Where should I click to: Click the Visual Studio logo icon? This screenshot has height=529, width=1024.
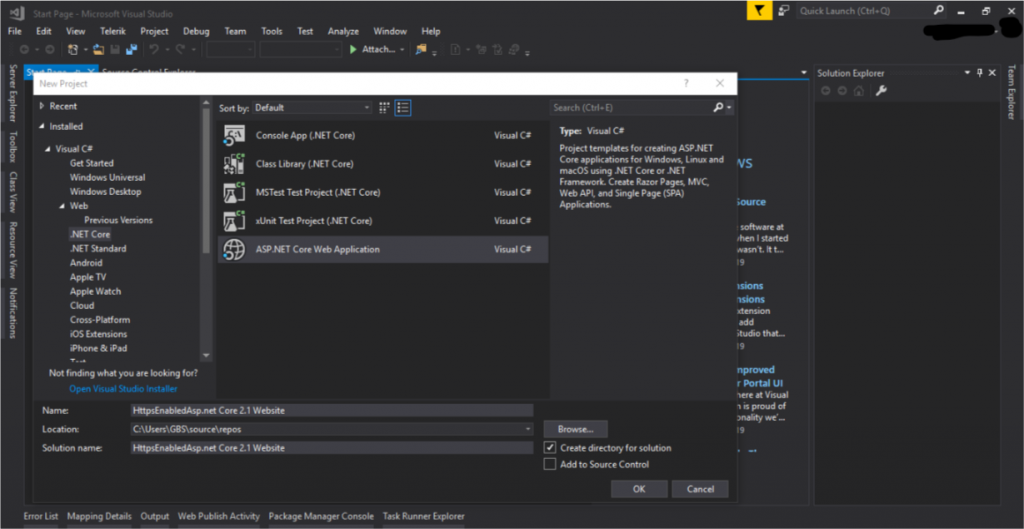click(18, 12)
